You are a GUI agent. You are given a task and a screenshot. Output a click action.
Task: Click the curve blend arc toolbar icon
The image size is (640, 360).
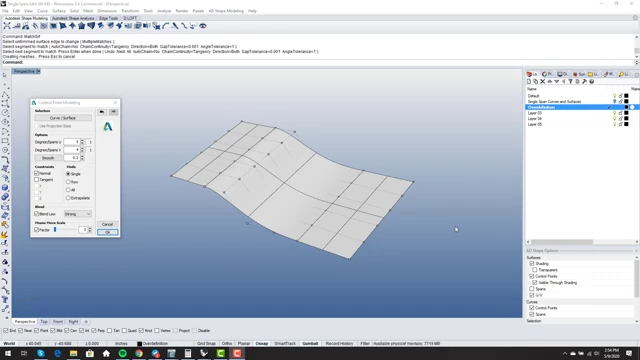pyautogui.click(x=166, y=26)
